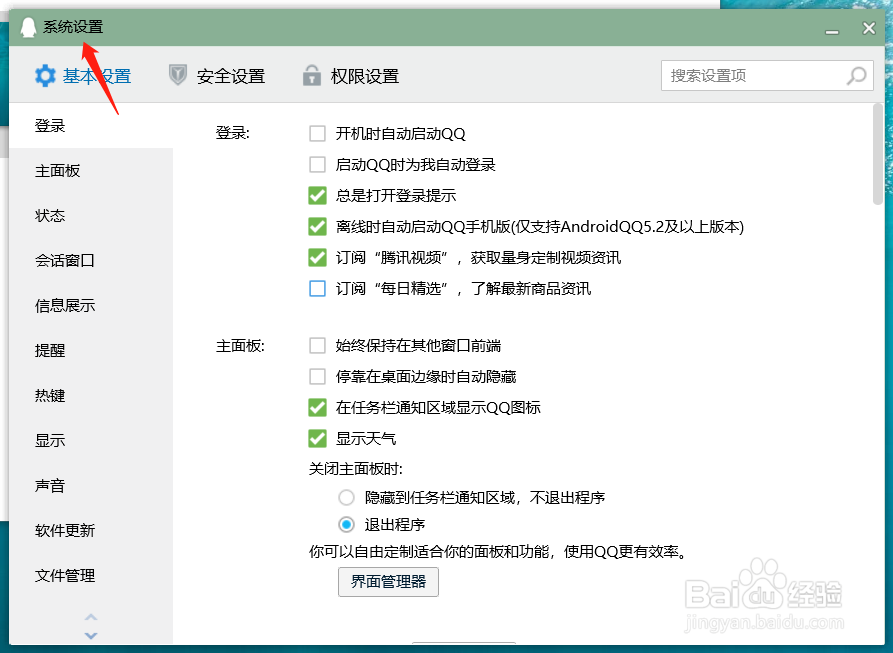893x653 pixels.
Task: Go to 热键 sidebar item
Action: 91,396
